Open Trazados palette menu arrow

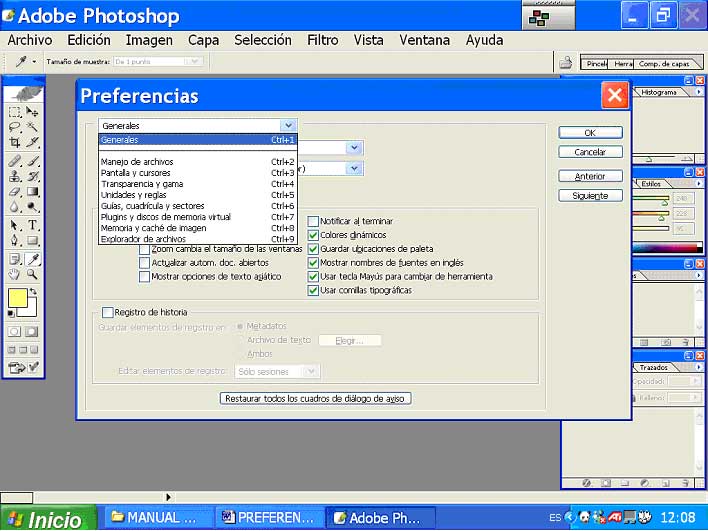pyautogui.click(x=699, y=368)
